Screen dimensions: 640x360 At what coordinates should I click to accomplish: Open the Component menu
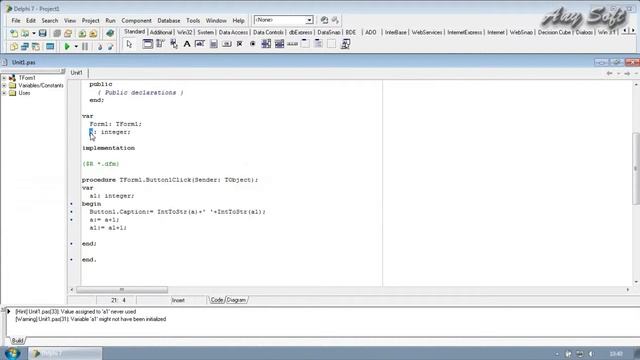136,20
